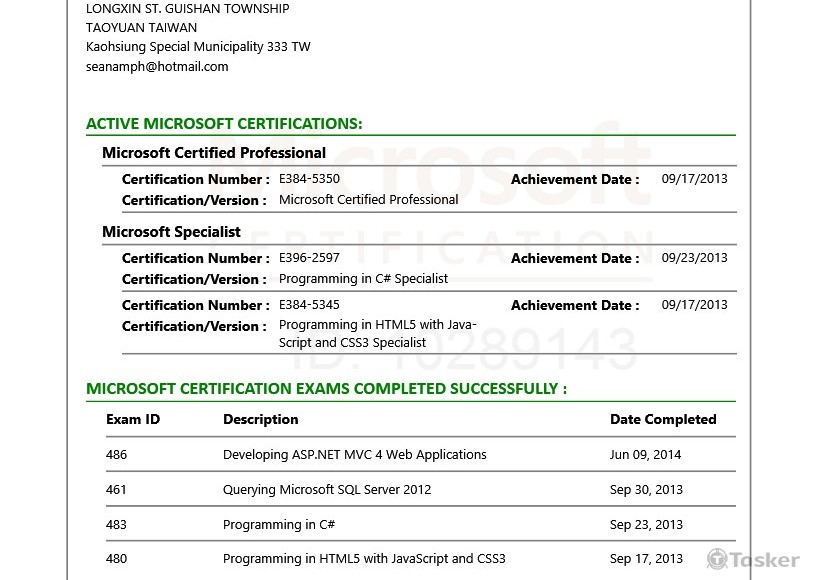Click the Date Completed column header

pyautogui.click(x=662, y=420)
